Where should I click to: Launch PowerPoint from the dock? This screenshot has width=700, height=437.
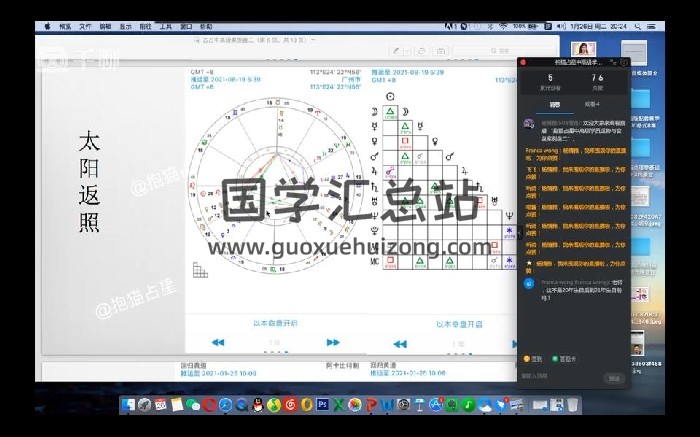pyautogui.click(x=371, y=405)
